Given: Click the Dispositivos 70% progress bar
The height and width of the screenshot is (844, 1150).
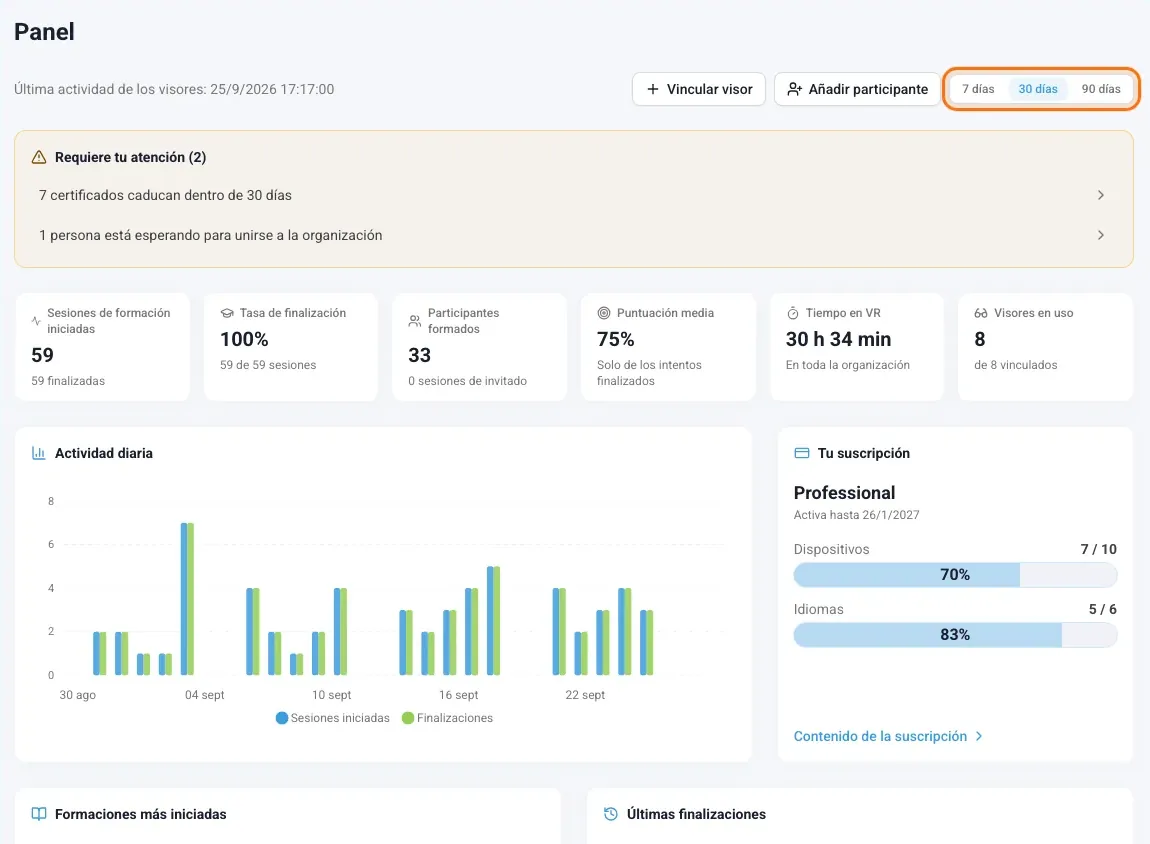Looking at the screenshot, I should [x=955, y=575].
